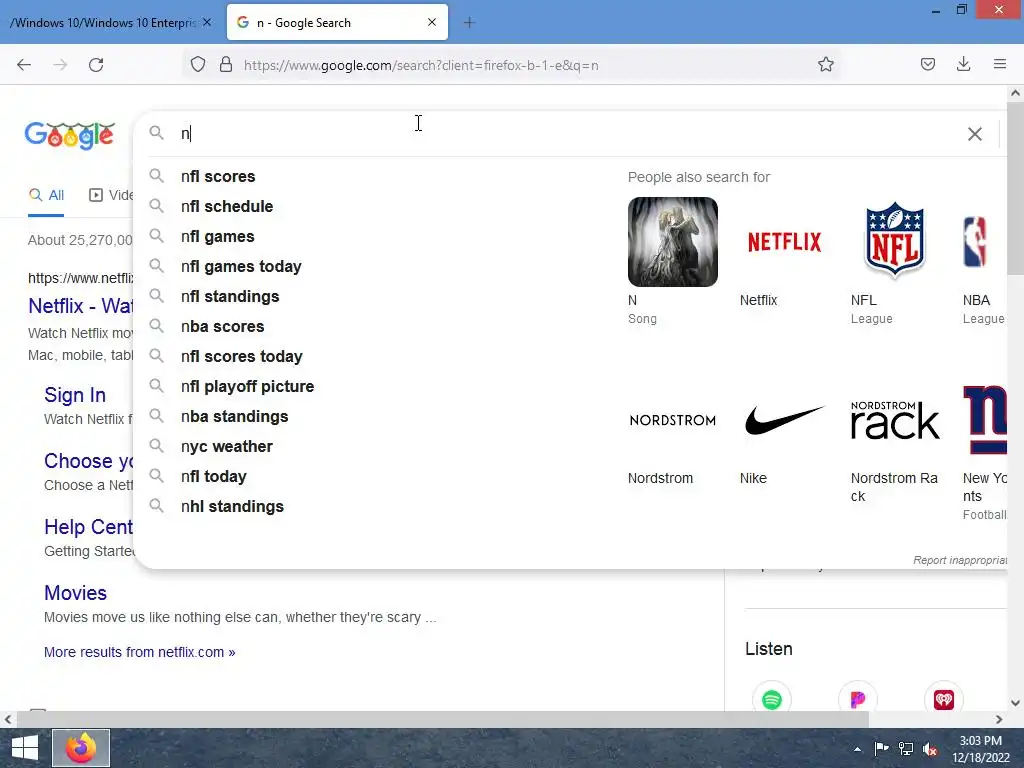The width and height of the screenshot is (1024, 768).
Task: Open the Pandora listen icon
Action: (857, 699)
